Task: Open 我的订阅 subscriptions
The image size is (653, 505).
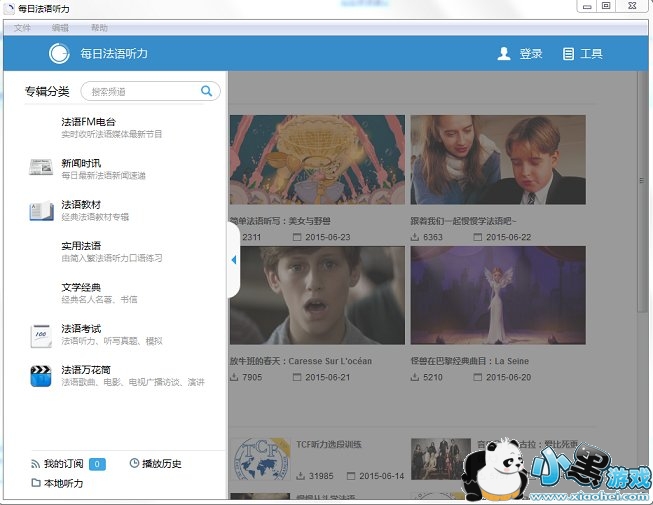Action: tap(64, 464)
